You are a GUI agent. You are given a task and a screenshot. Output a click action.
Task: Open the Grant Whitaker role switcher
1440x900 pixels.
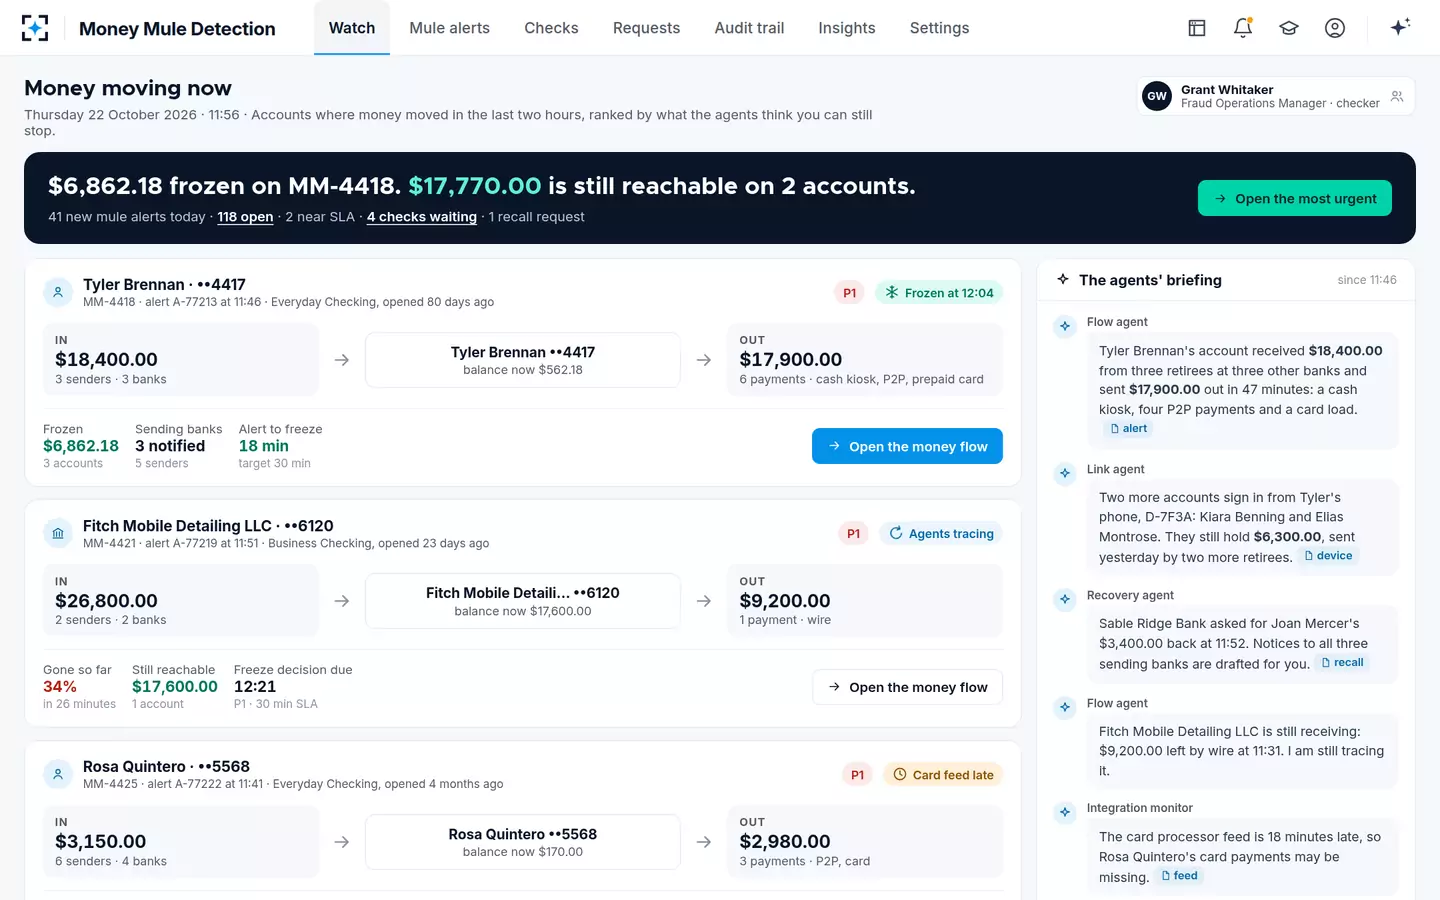[x=1276, y=96]
